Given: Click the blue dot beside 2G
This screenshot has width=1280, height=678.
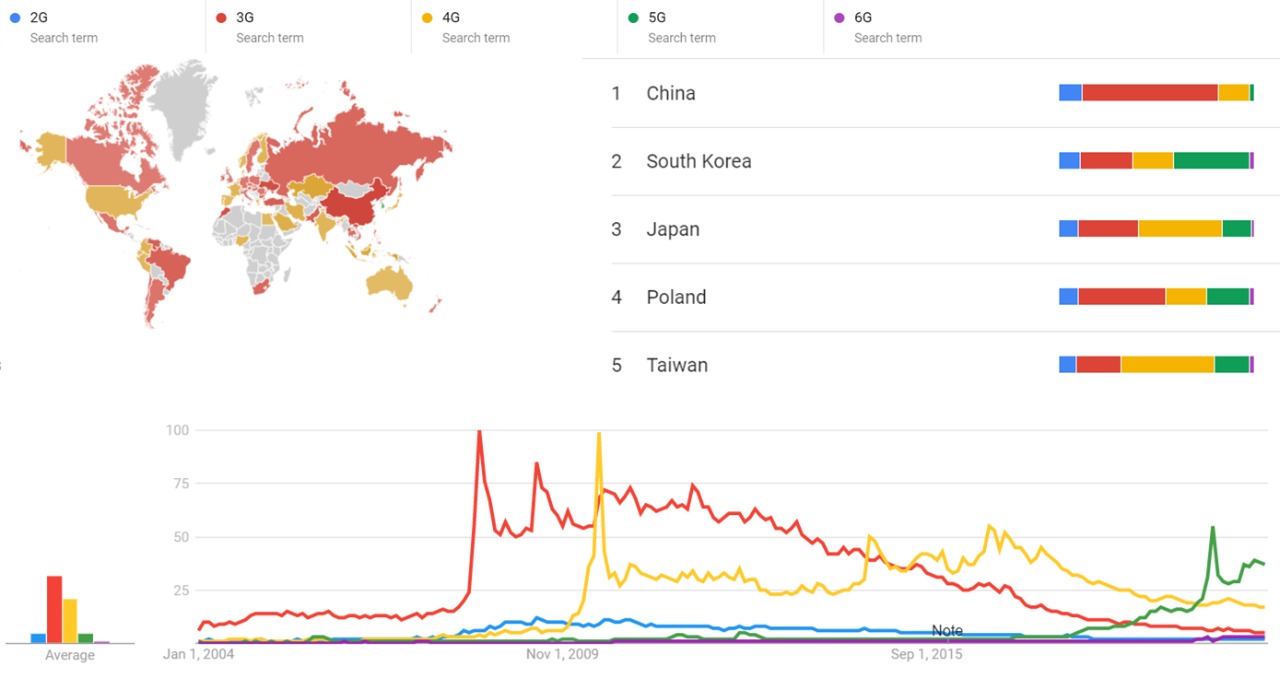Looking at the screenshot, I should 15,17.
